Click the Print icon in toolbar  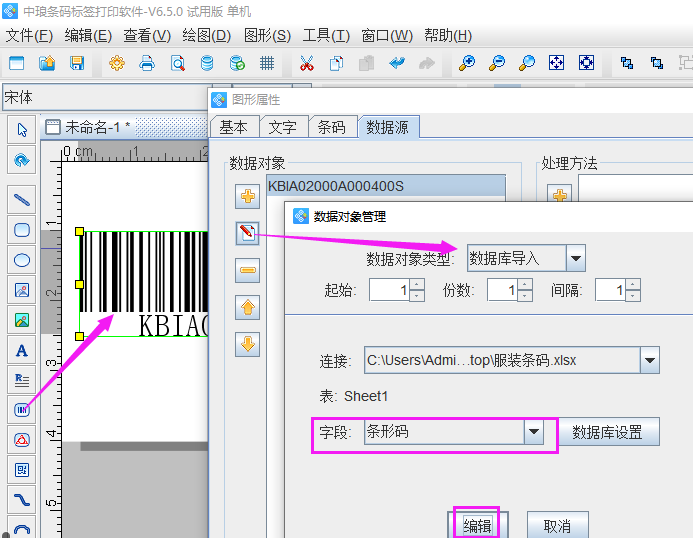pyautogui.click(x=147, y=63)
